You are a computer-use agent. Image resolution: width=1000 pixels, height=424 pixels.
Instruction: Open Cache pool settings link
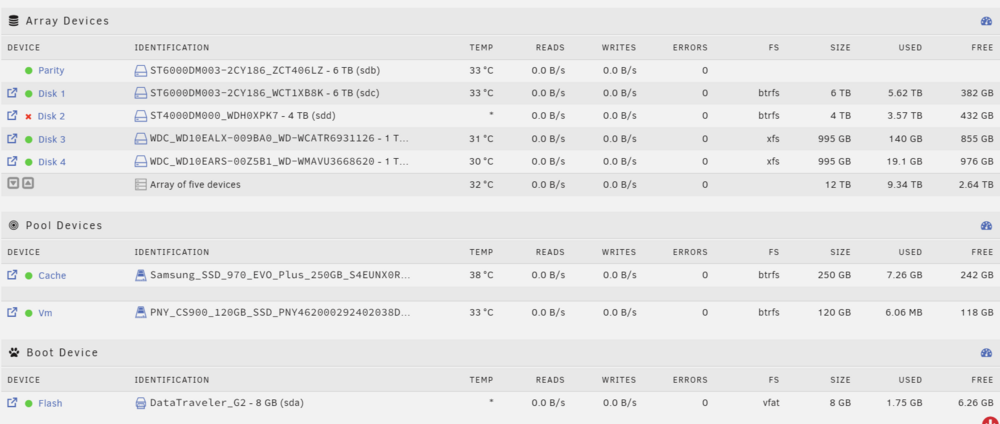click(x=52, y=276)
